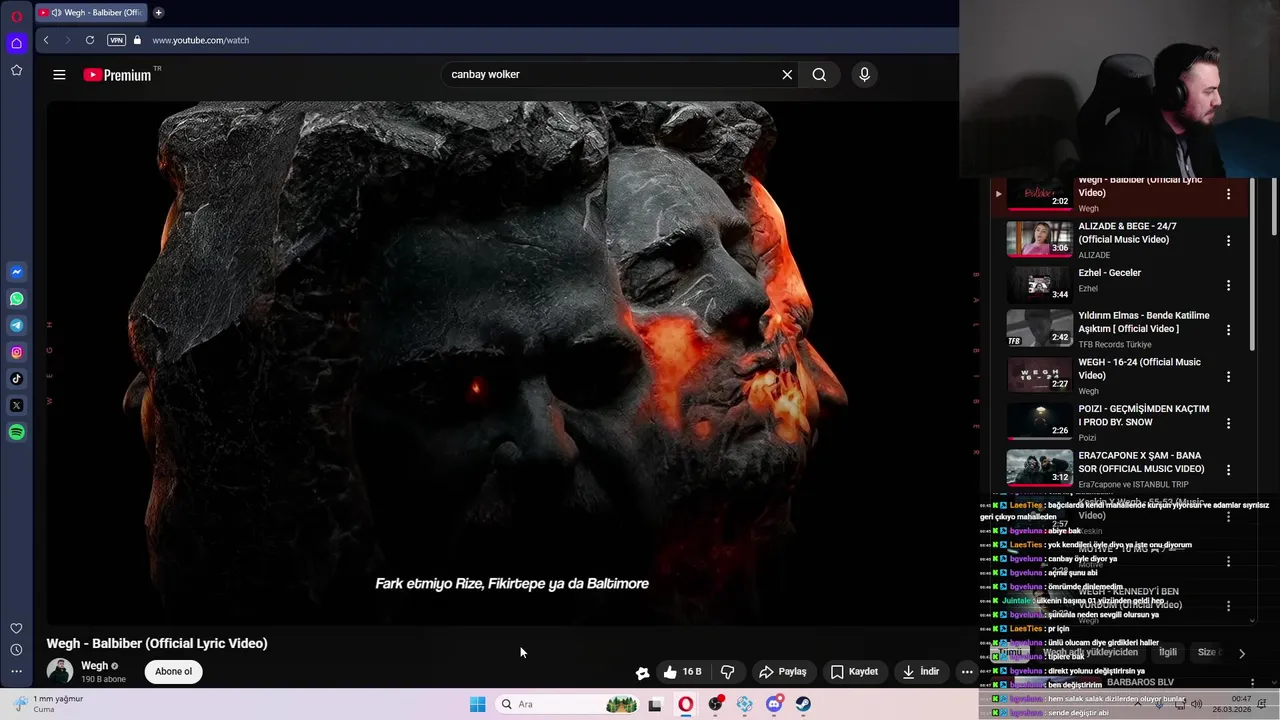Open POIZI - GEÇMİŞİMDEN KAÇTIM title

click(1143, 415)
